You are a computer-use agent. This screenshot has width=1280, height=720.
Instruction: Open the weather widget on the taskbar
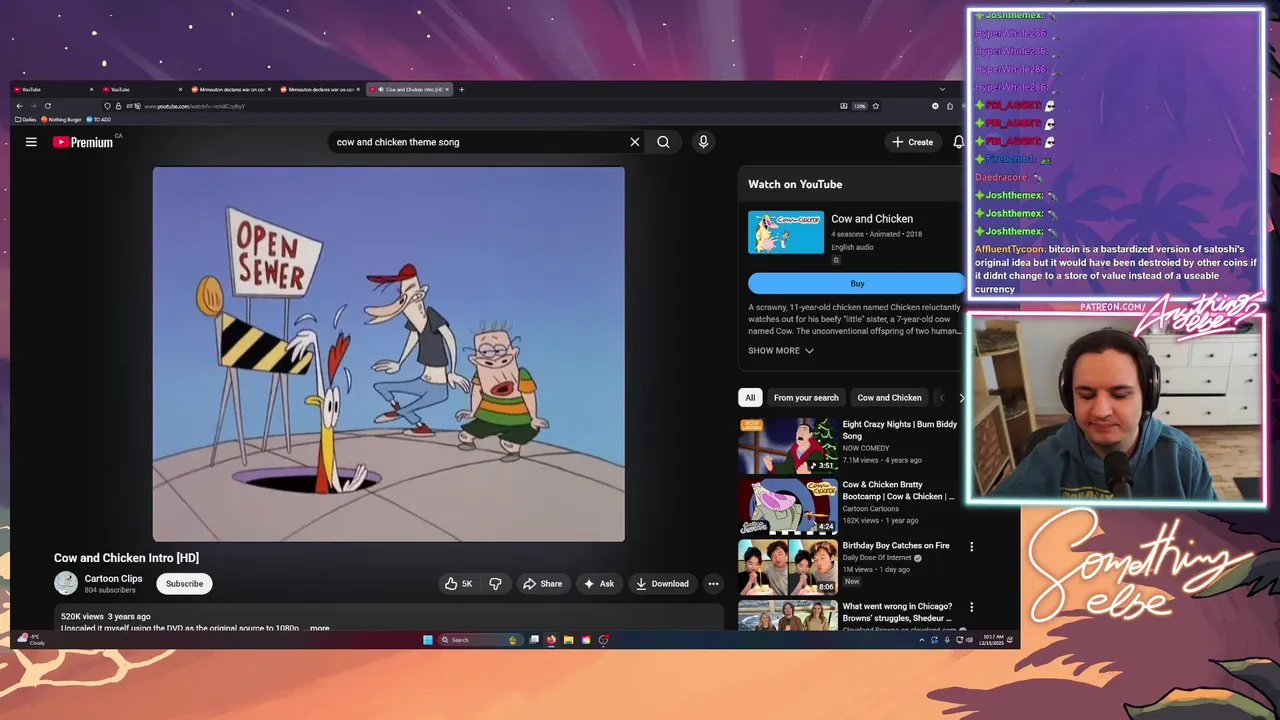click(x=32, y=640)
